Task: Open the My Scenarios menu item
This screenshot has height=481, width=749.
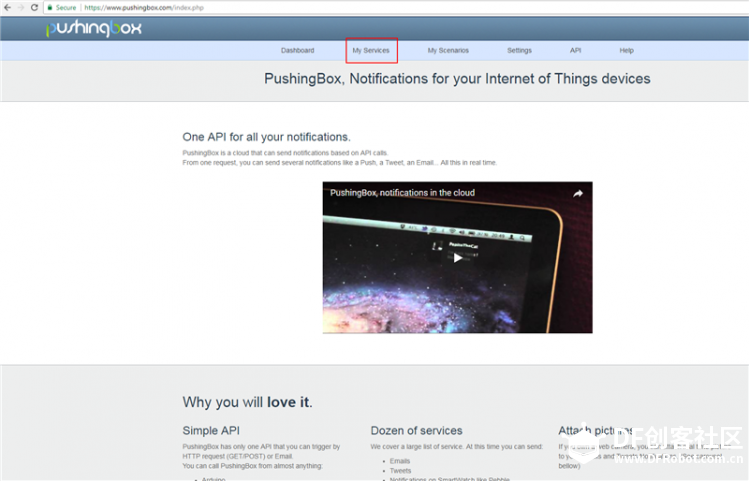Action: pyautogui.click(x=448, y=50)
